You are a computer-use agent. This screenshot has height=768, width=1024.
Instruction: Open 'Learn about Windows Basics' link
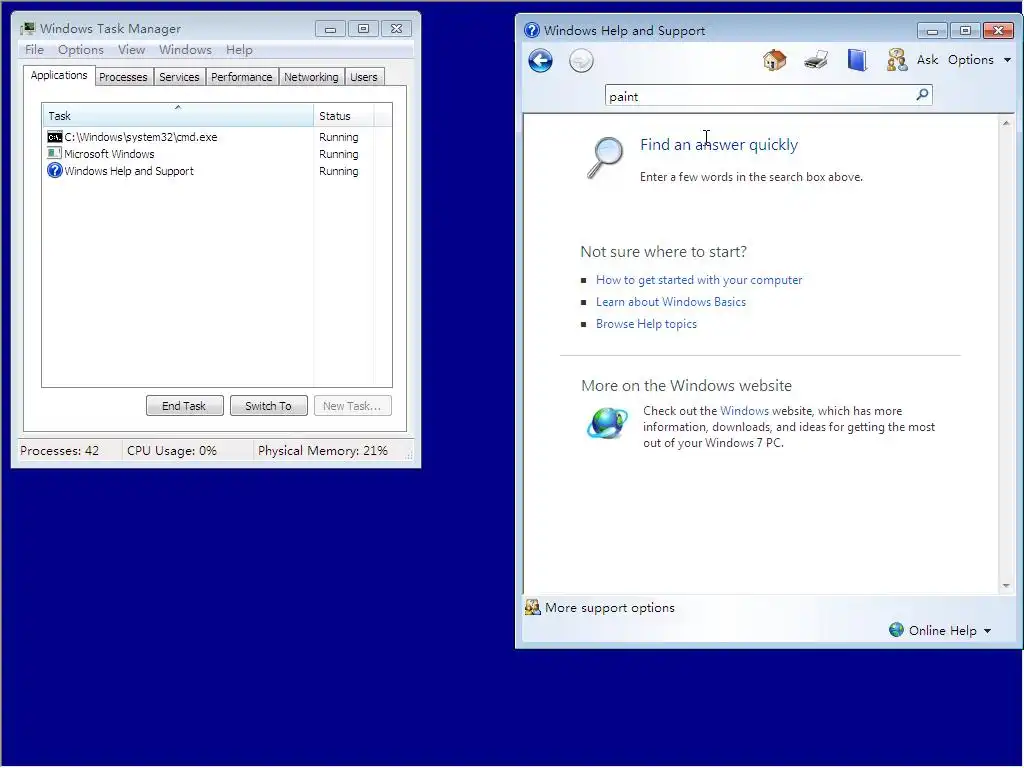pos(671,302)
